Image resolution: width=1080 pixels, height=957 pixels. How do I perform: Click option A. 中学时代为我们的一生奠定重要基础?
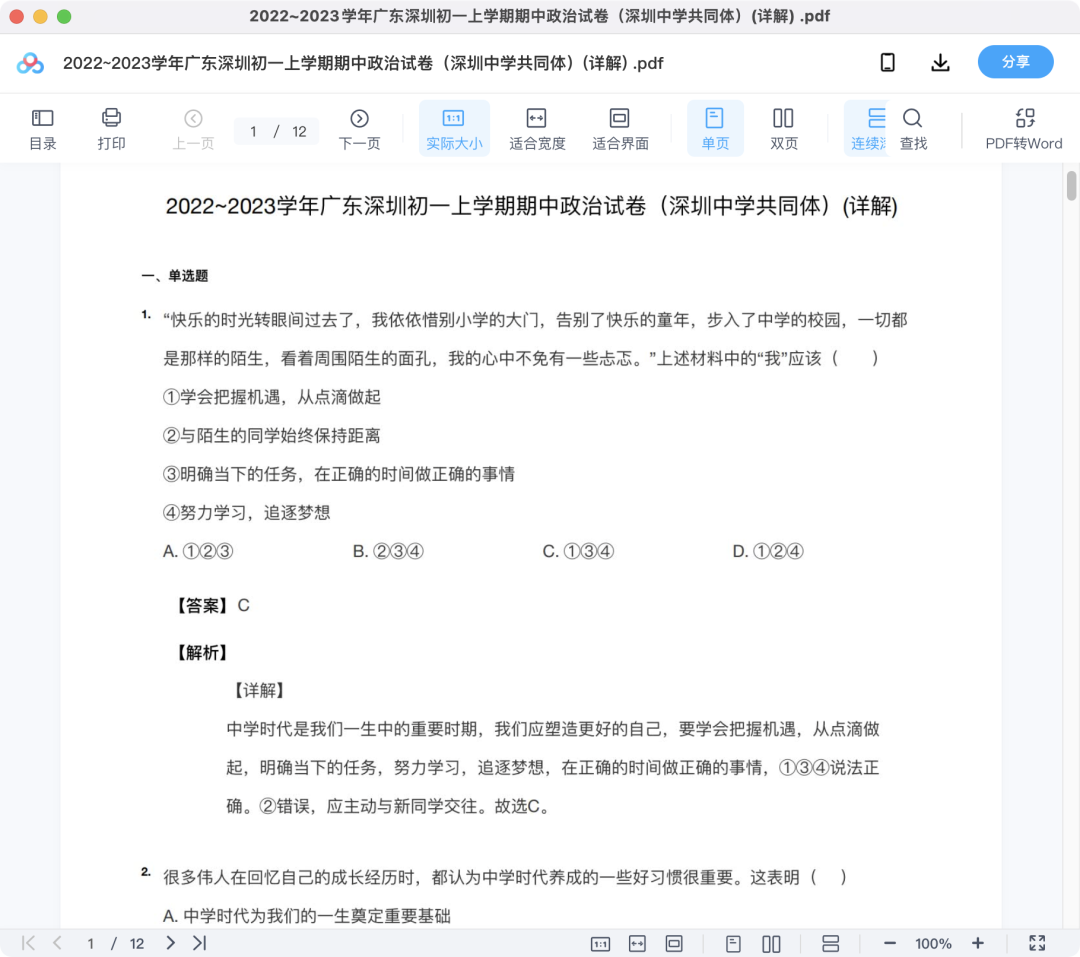click(307, 916)
